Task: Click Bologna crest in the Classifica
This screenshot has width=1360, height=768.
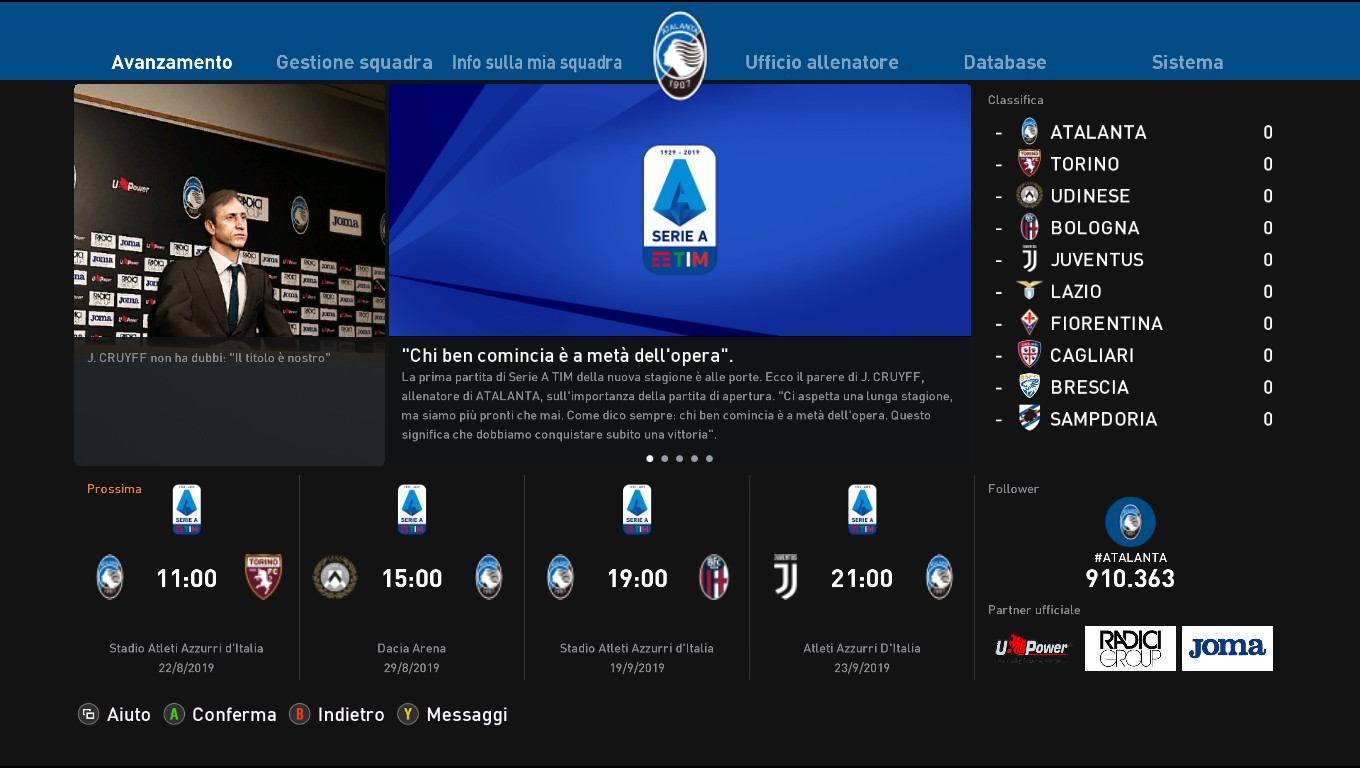Action: coord(1029,227)
